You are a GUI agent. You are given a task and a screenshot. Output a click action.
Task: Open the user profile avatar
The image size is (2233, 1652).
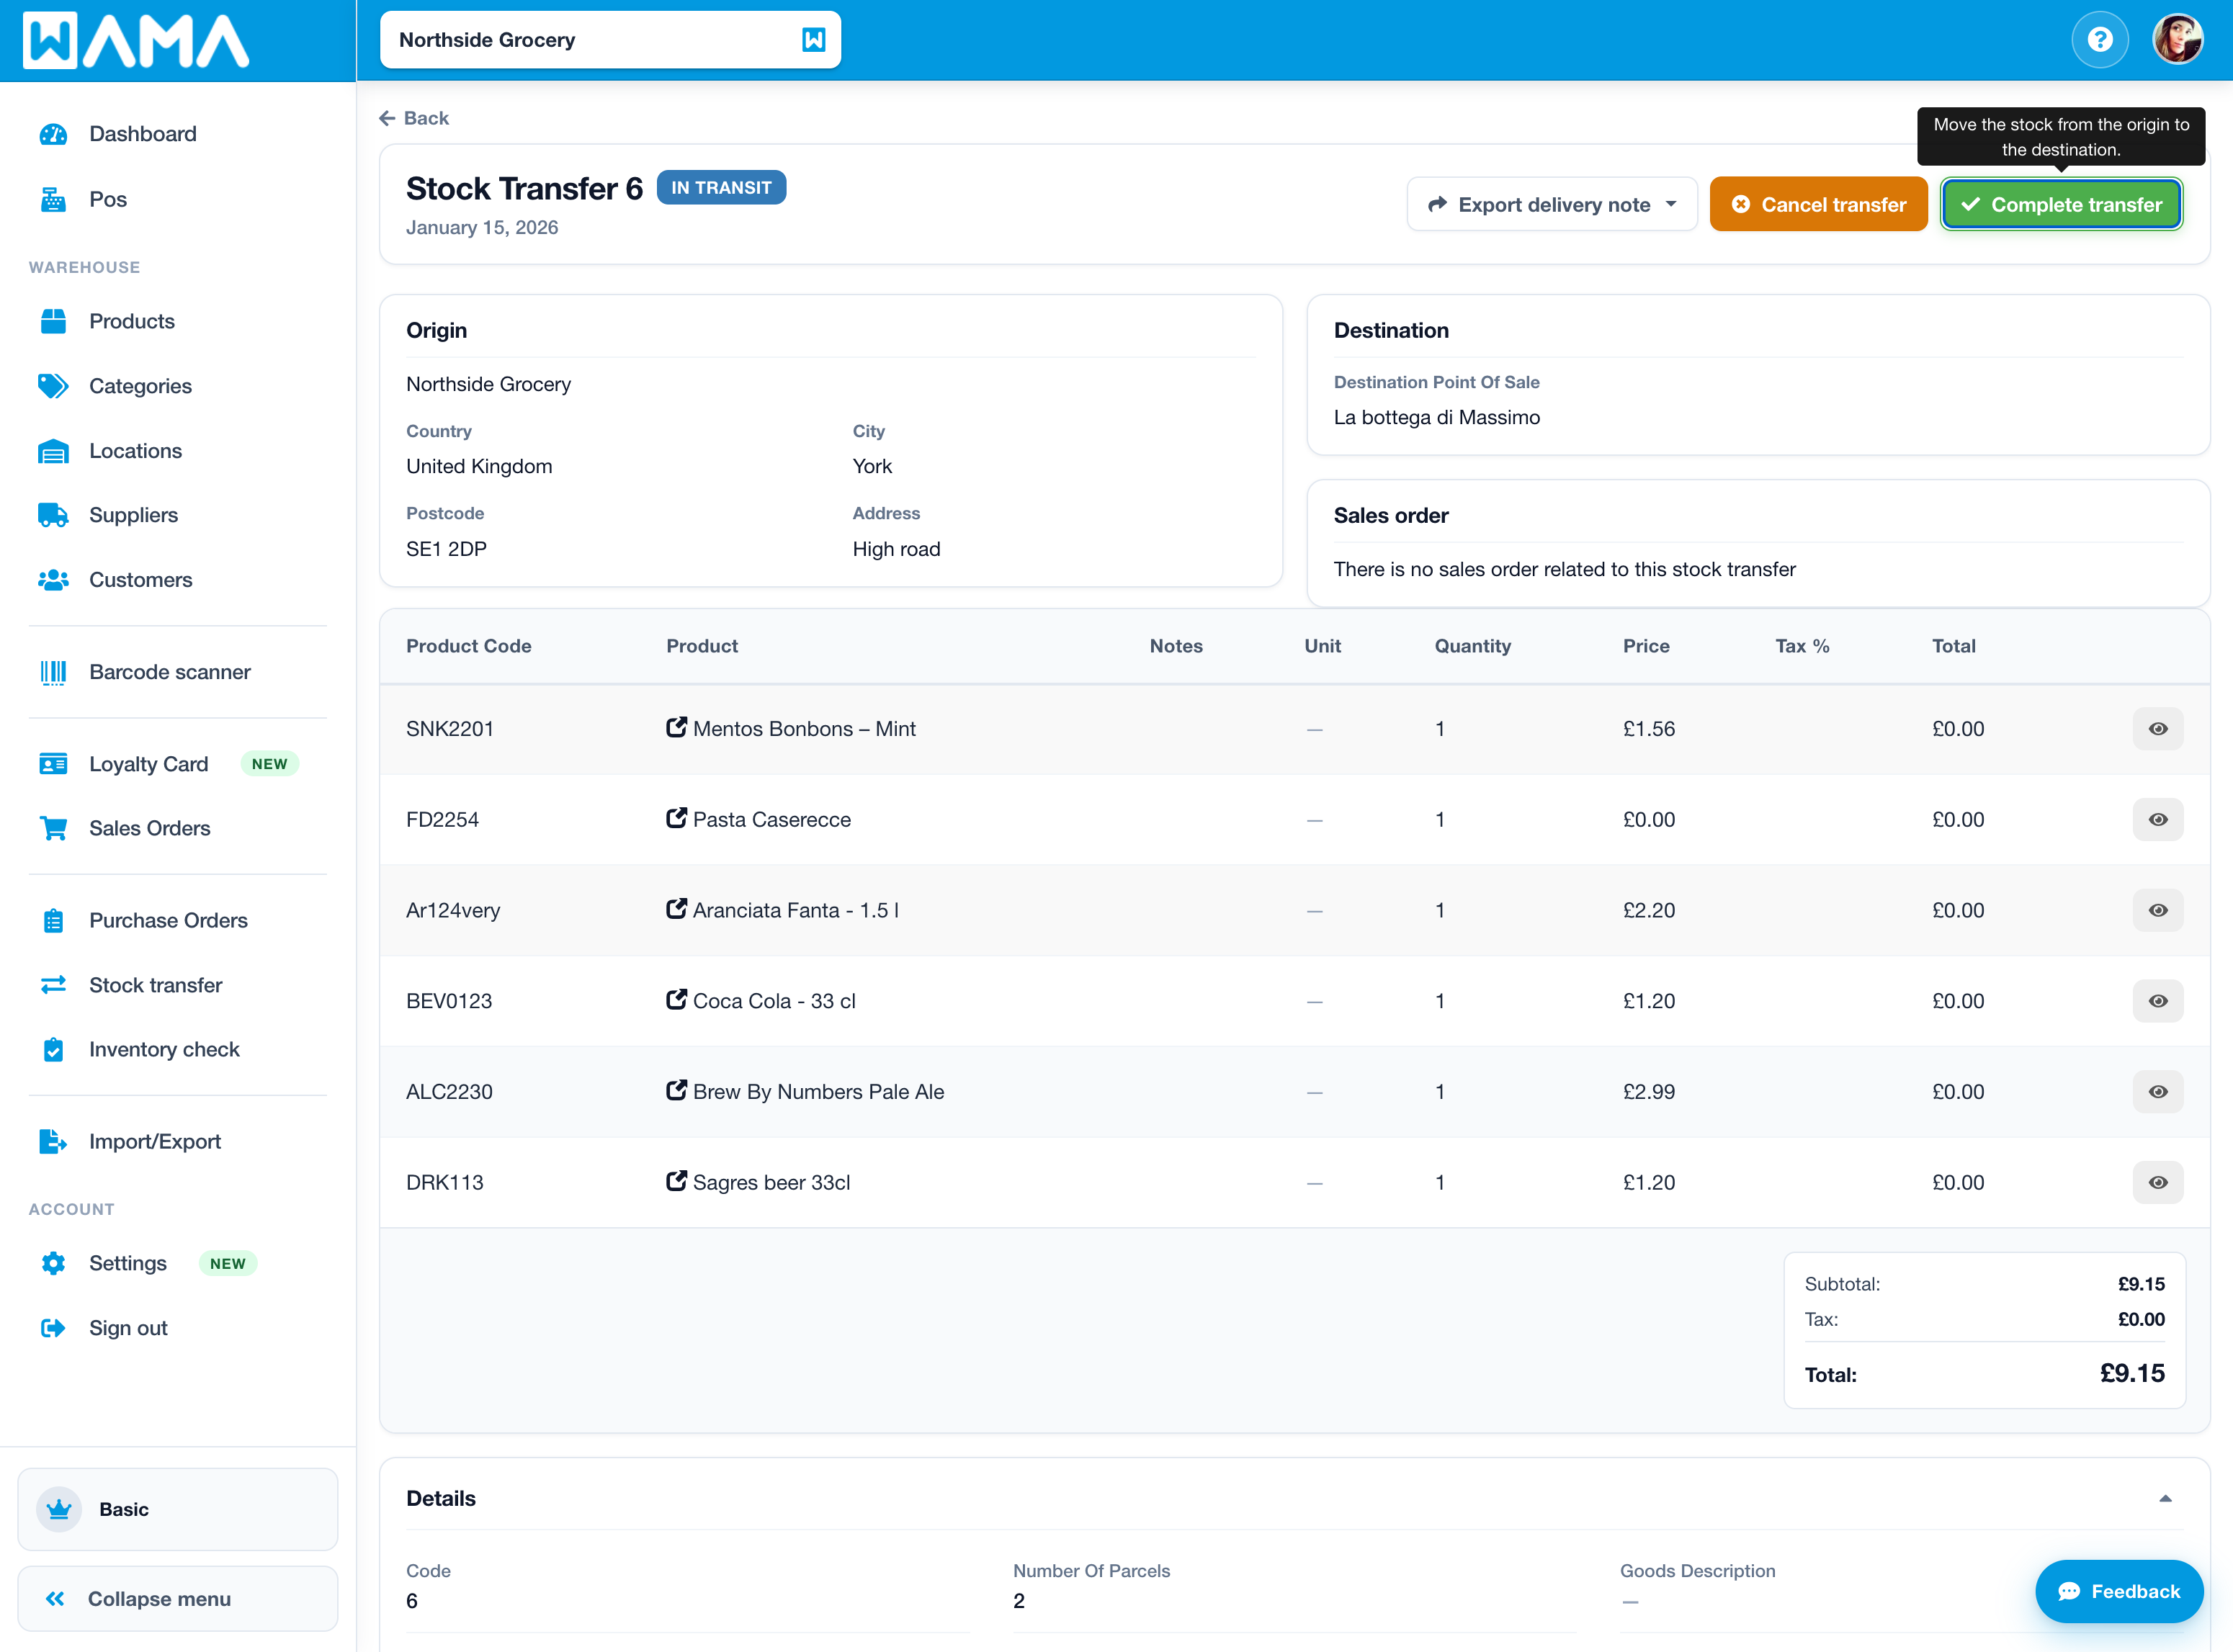point(2177,40)
